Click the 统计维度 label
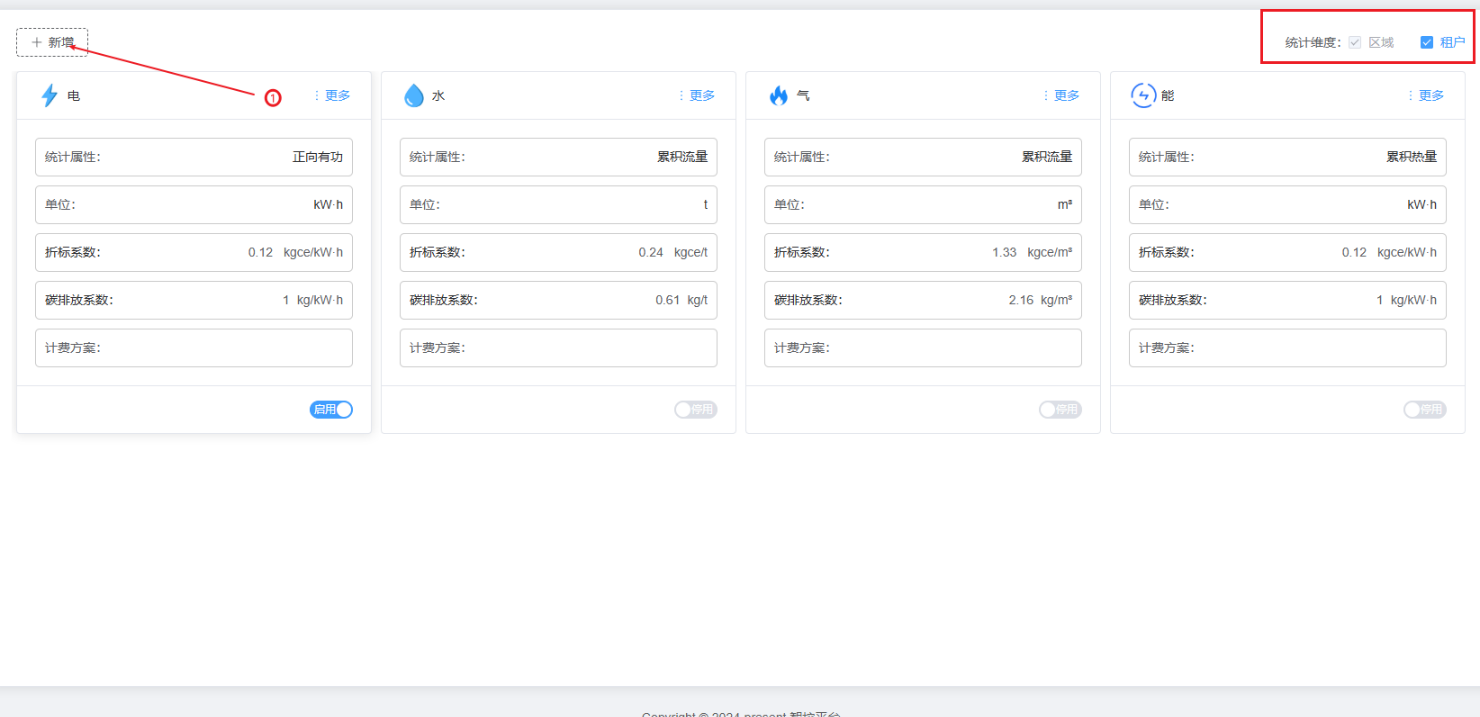1480x717 pixels. tap(1313, 42)
